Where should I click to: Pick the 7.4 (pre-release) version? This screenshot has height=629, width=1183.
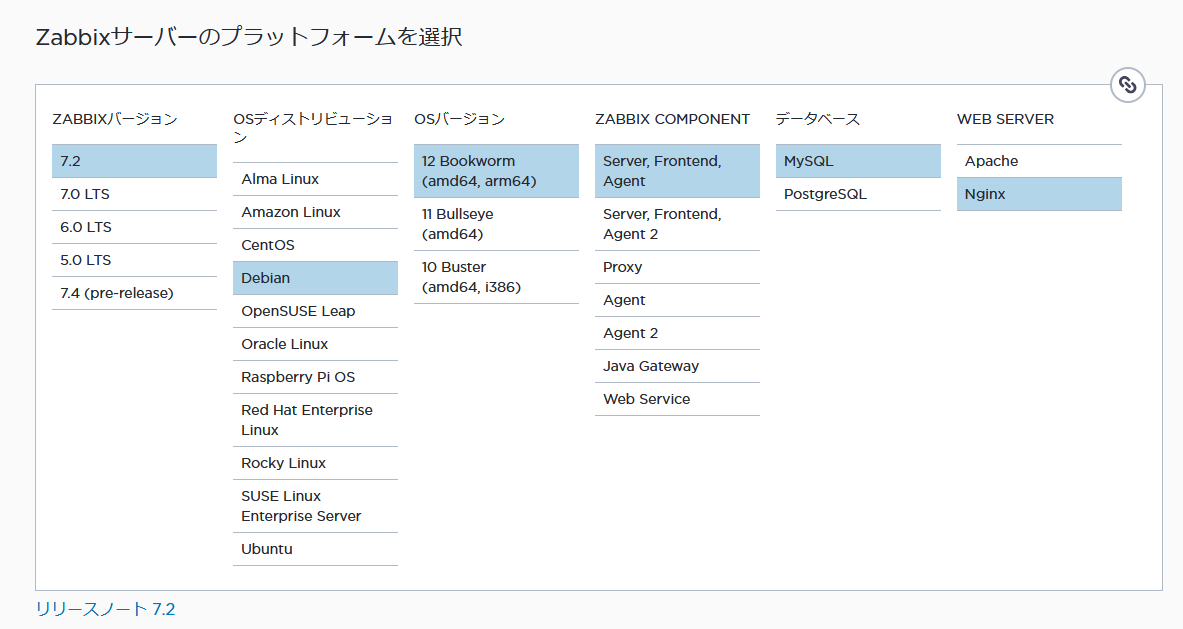pos(134,293)
